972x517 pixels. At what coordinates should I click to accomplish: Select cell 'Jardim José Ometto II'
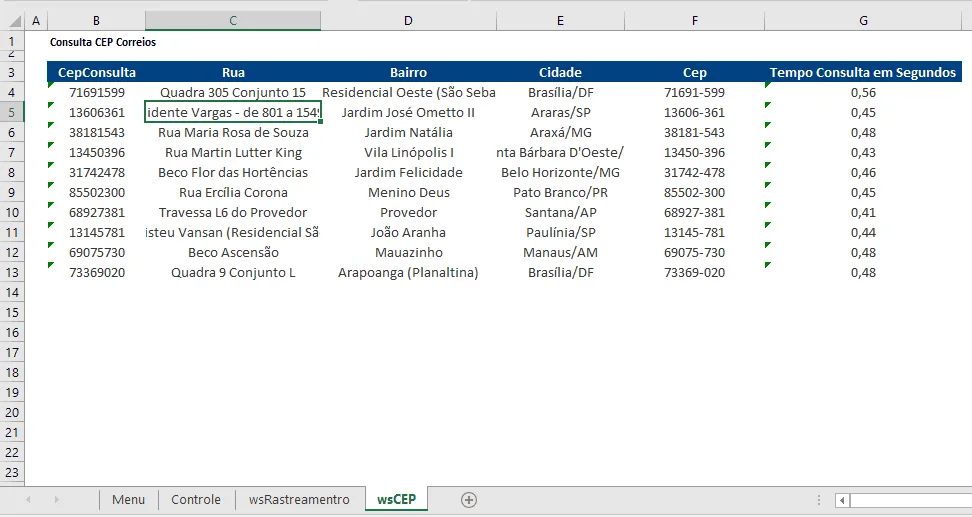click(408, 112)
